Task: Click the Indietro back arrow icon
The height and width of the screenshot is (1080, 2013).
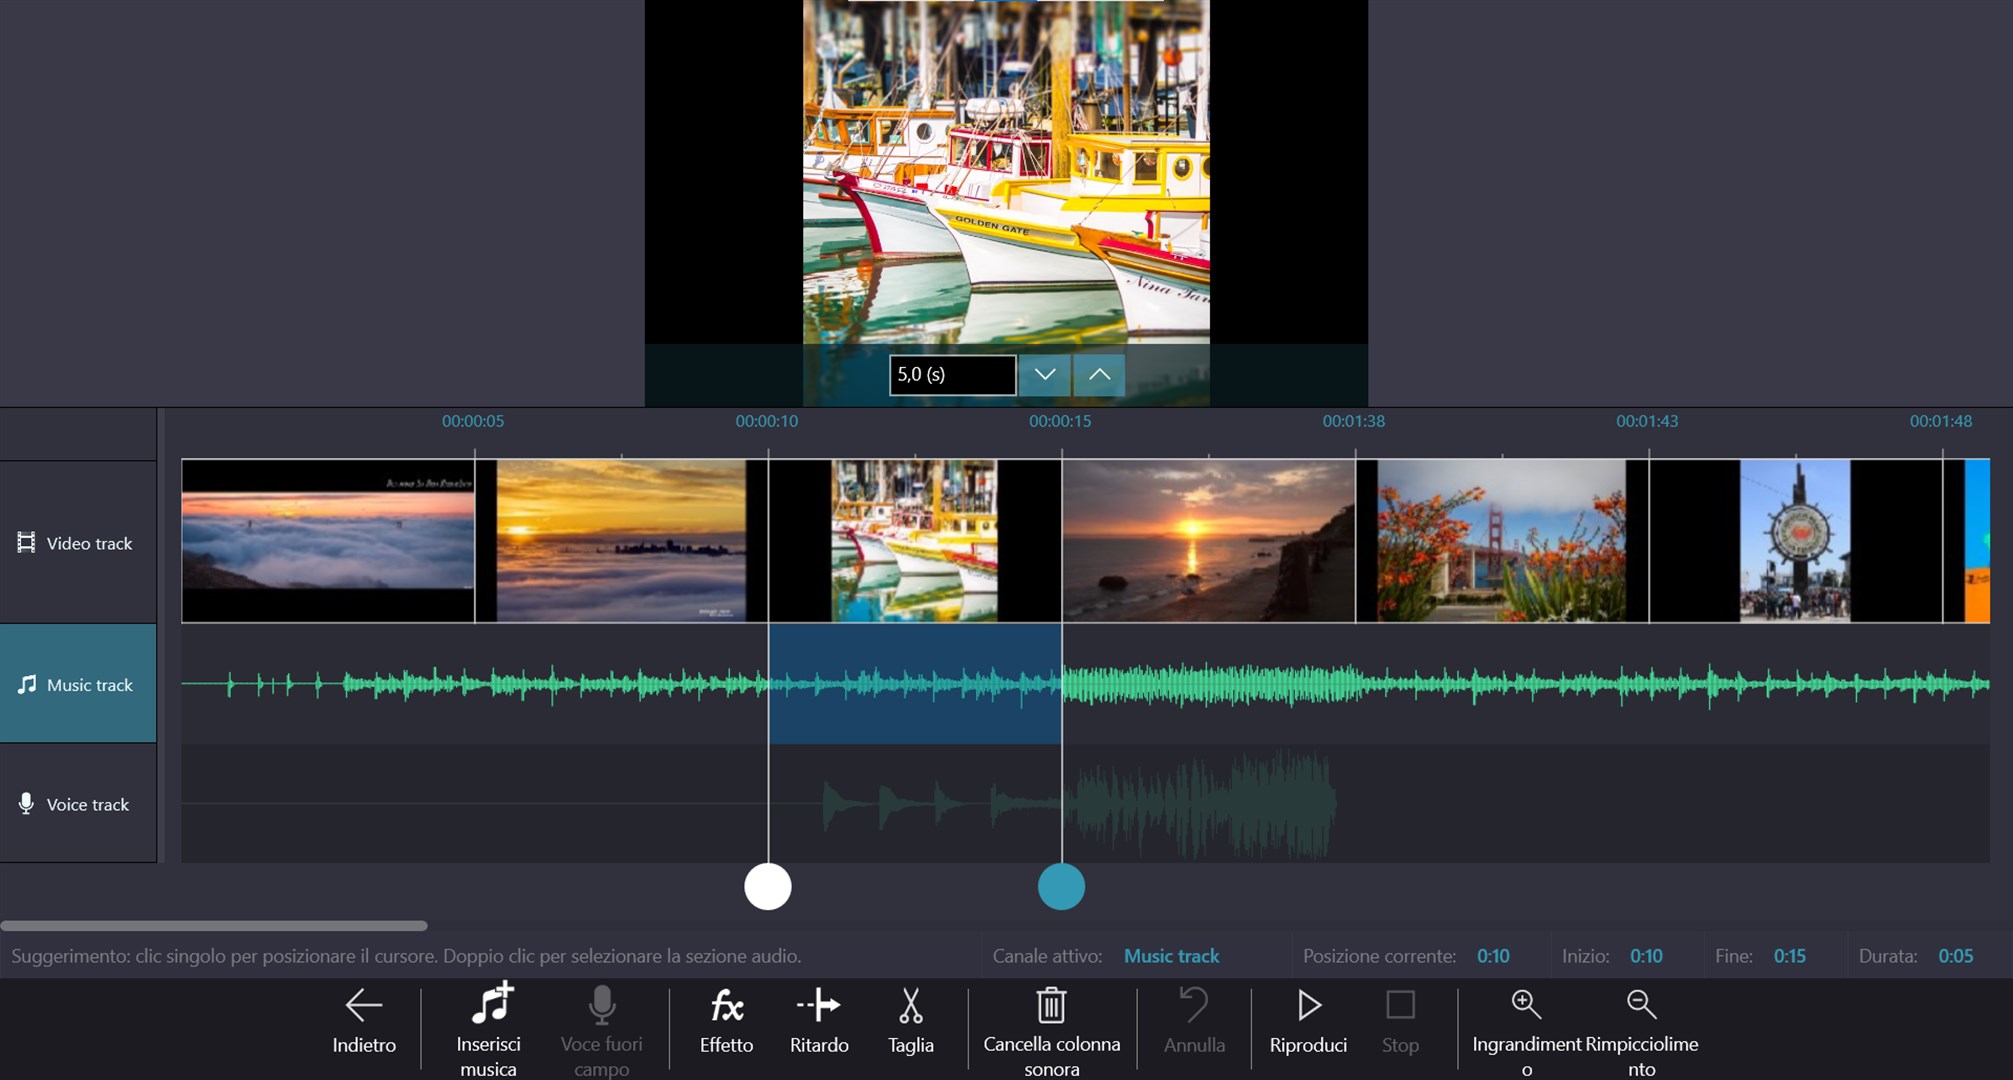Action: tap(364, 1005)
